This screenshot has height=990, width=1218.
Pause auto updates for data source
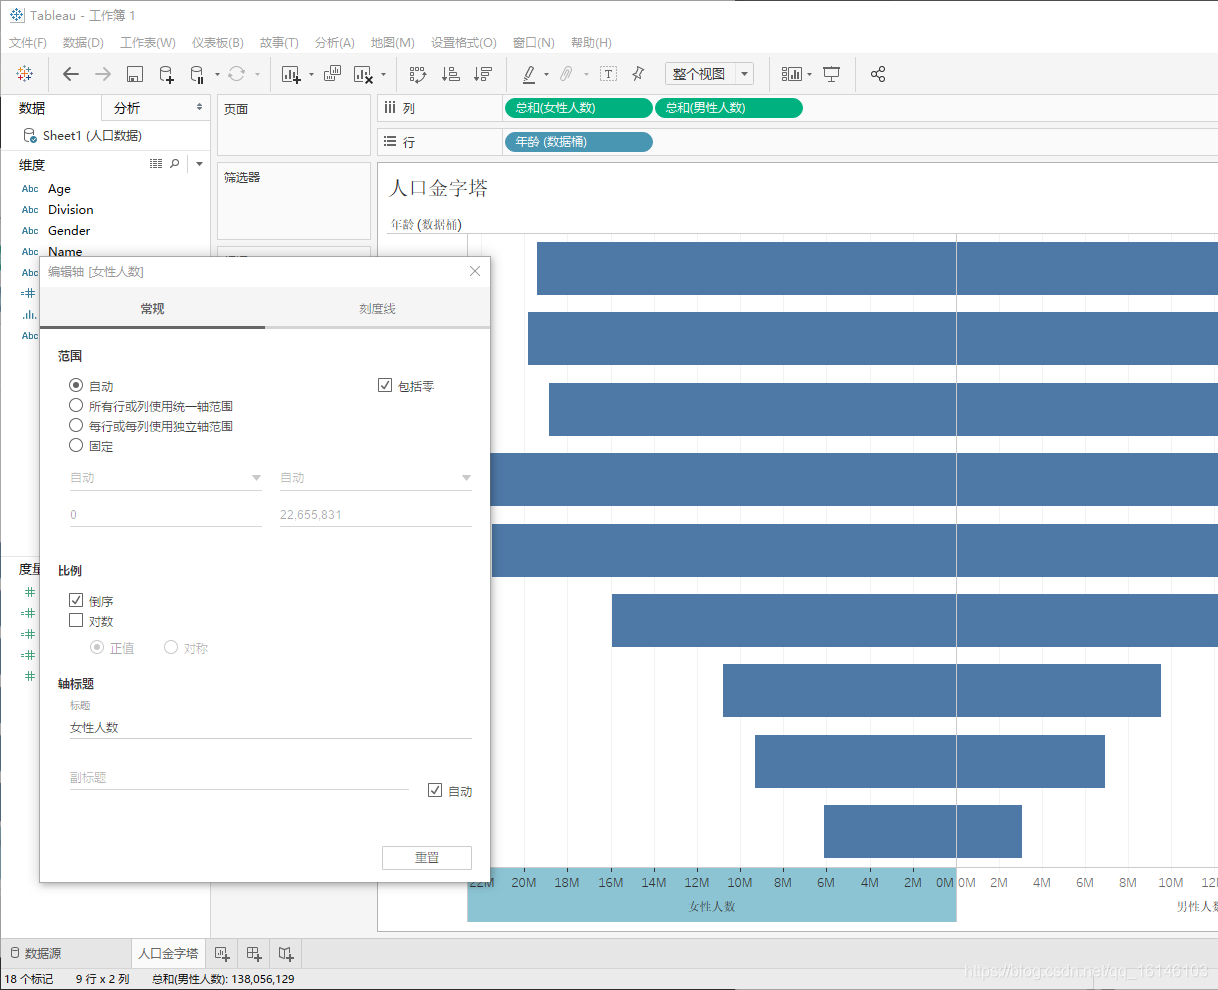click(198, 74)
